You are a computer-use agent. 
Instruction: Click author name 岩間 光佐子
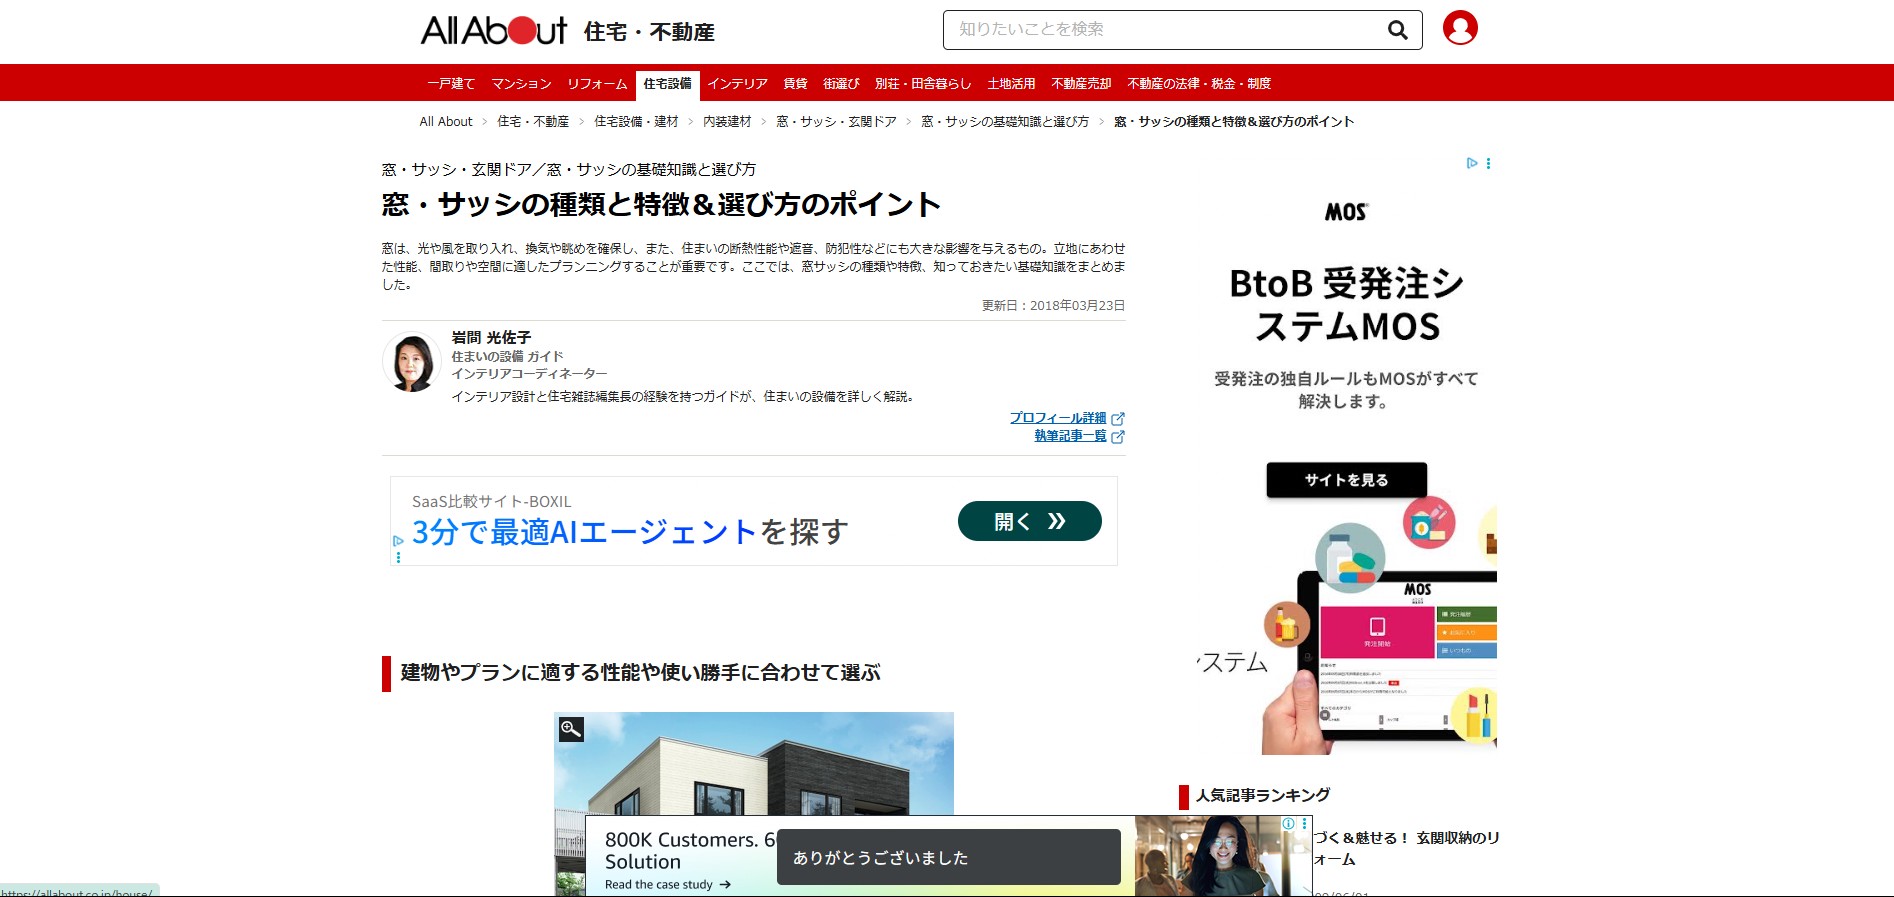(491, 338)
